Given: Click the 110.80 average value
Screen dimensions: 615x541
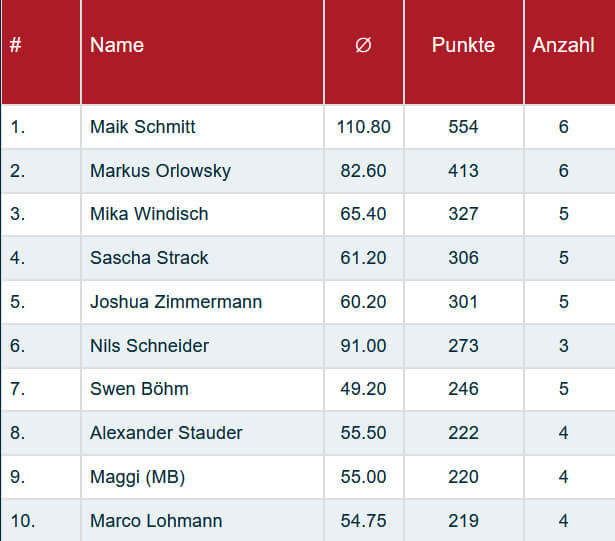Looking at the screenshot, I should point(364,127).
